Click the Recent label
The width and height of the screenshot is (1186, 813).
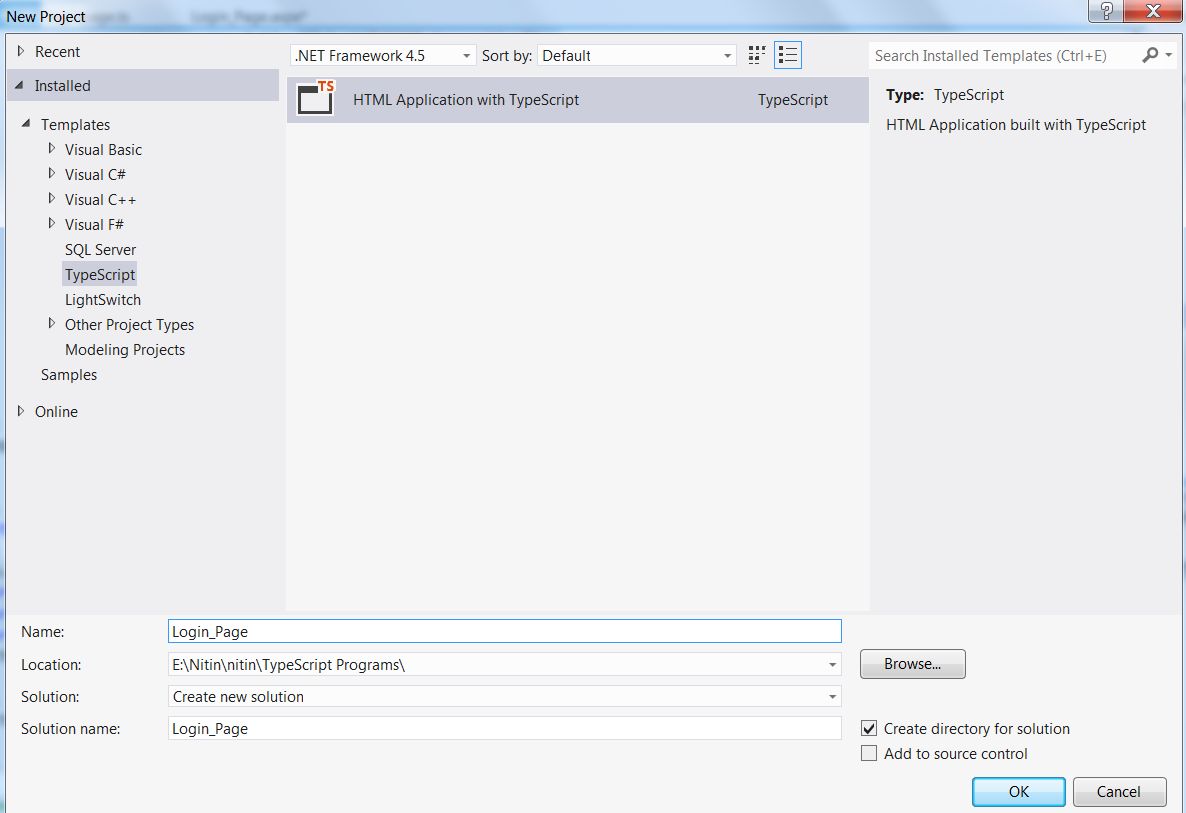(x=57, y=51)
